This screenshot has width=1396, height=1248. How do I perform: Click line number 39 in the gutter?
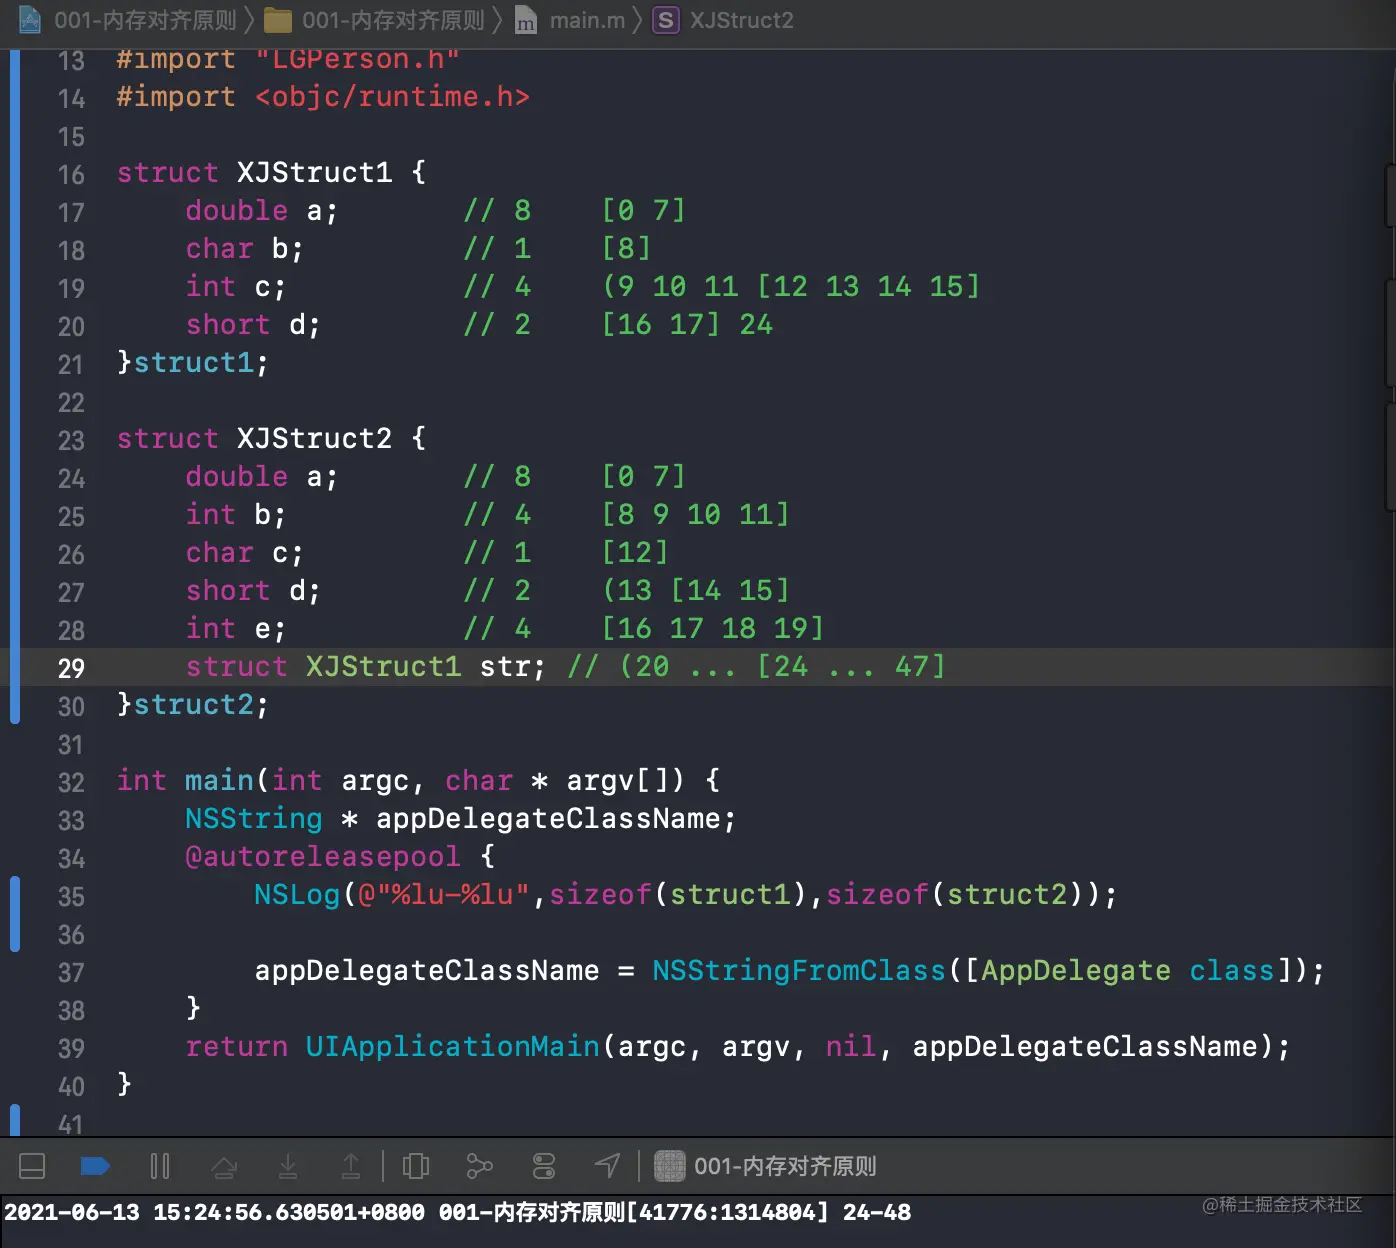point(71,1049)
